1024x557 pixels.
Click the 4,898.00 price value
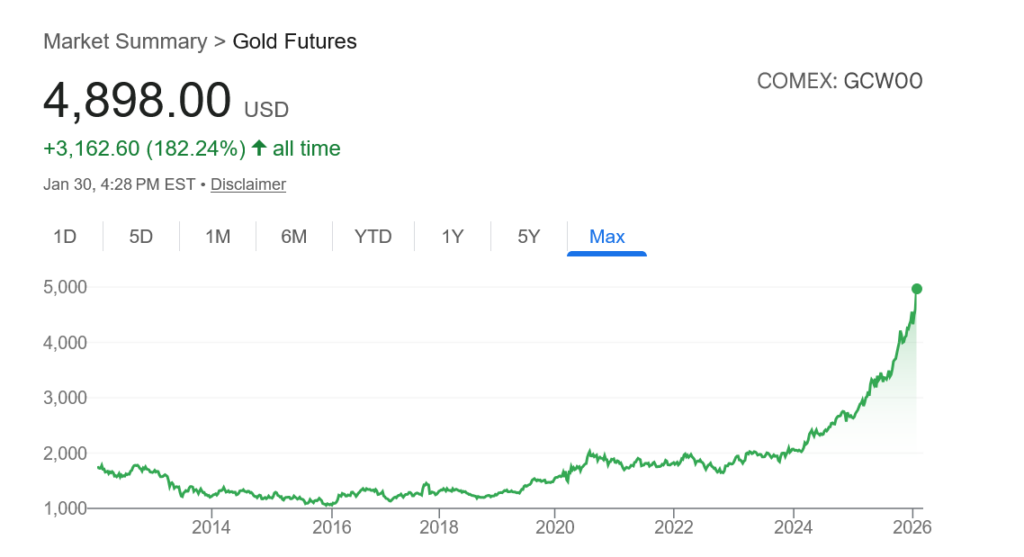click(137, 100)
